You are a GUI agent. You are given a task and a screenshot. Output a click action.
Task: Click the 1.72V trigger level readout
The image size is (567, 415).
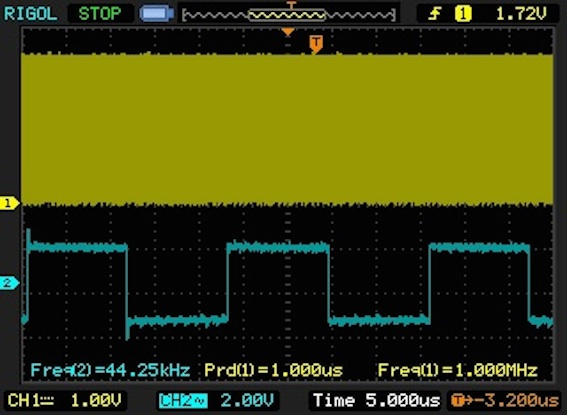point(521,14)
